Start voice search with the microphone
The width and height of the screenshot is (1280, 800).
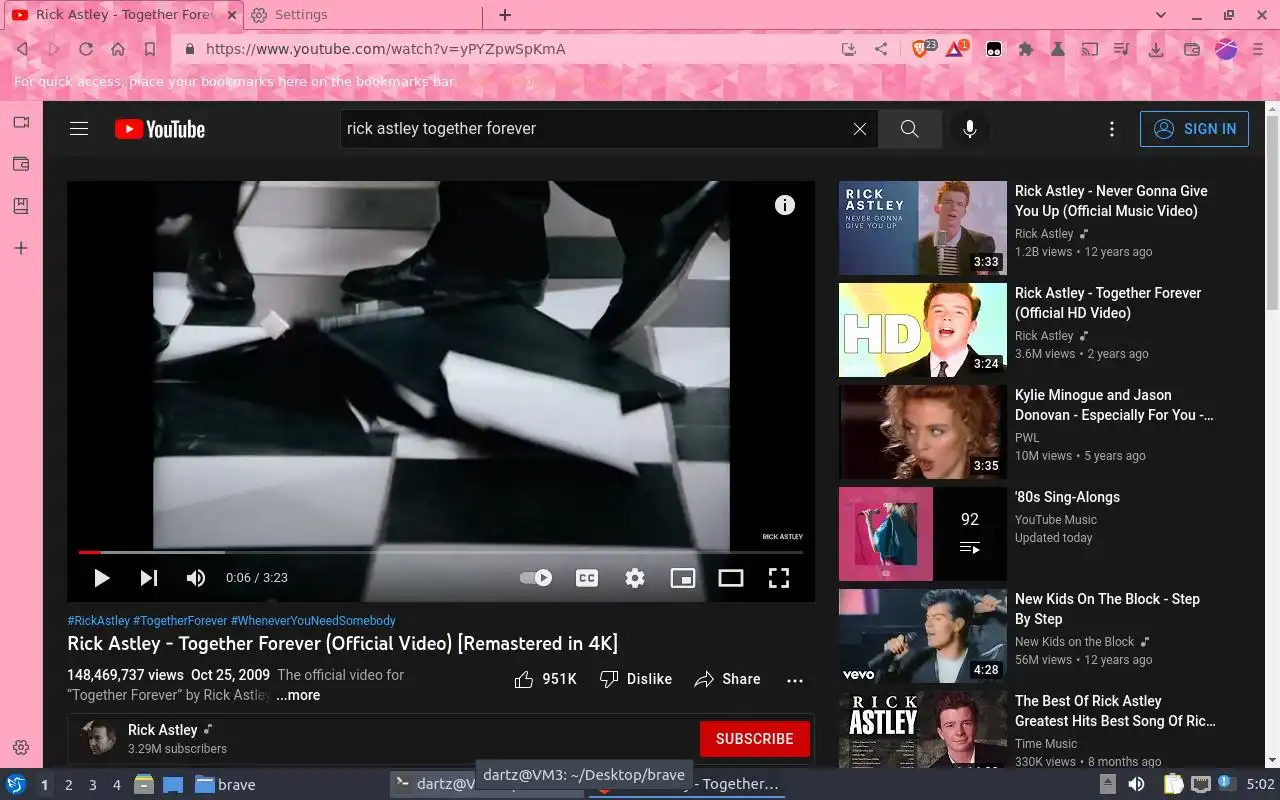tap(969, 129)
